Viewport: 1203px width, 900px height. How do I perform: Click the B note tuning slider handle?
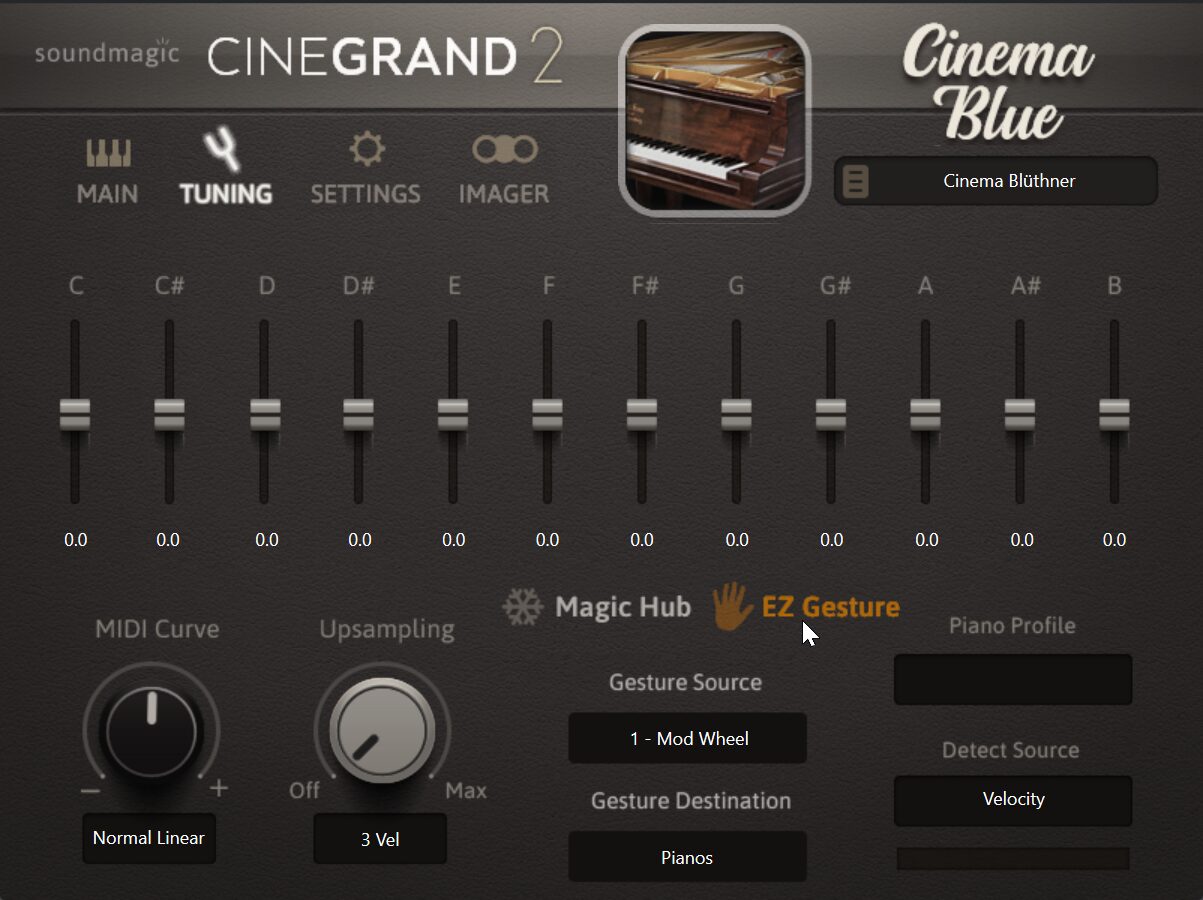pos(1114,414)
